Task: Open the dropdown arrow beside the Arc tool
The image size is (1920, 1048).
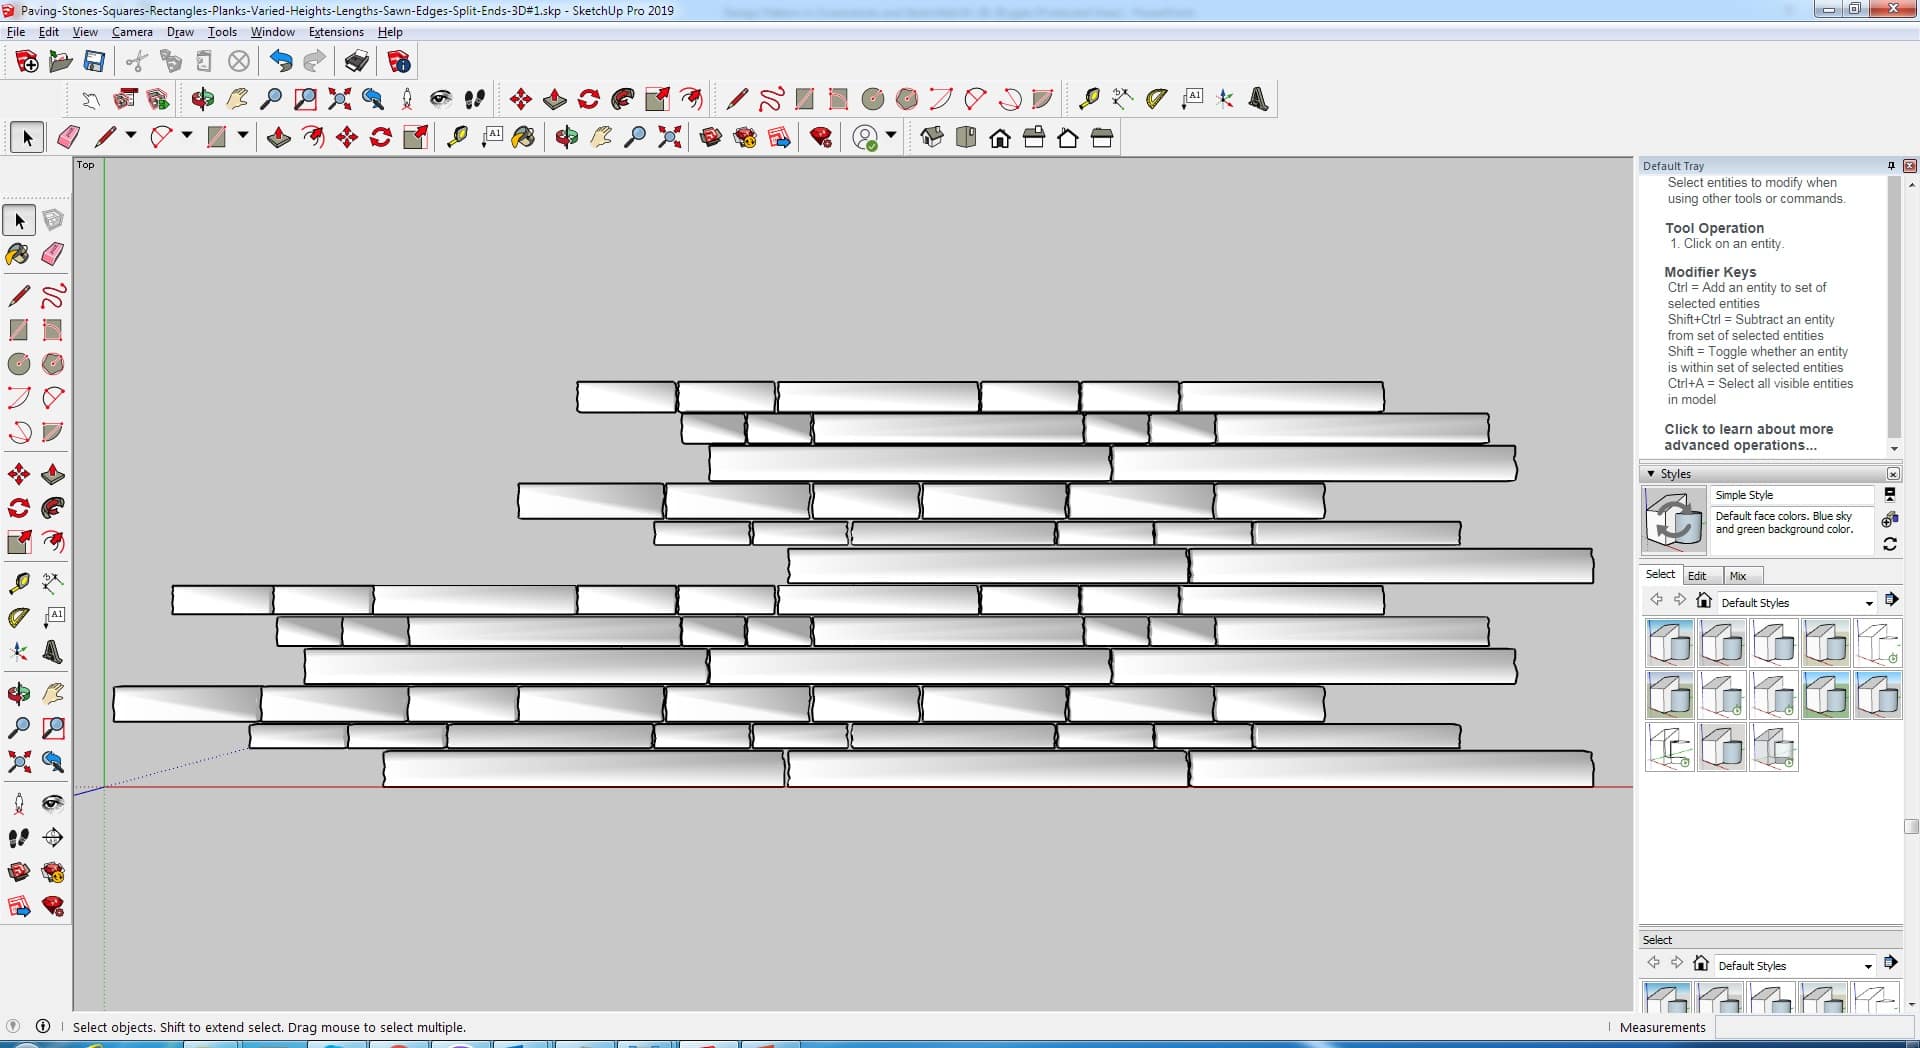Action: (x=187, y=135)
